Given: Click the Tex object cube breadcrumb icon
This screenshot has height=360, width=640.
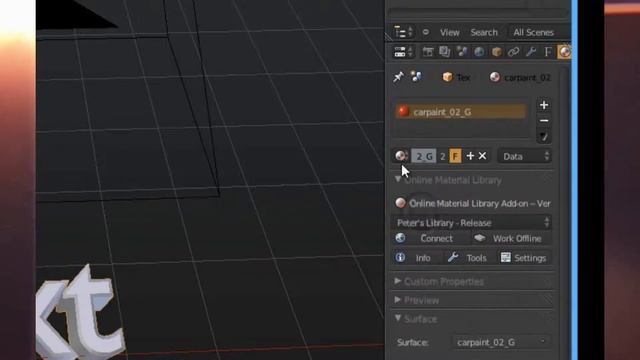Looking at the screenshot, I should pyautogui.click(x=447, y=77).
